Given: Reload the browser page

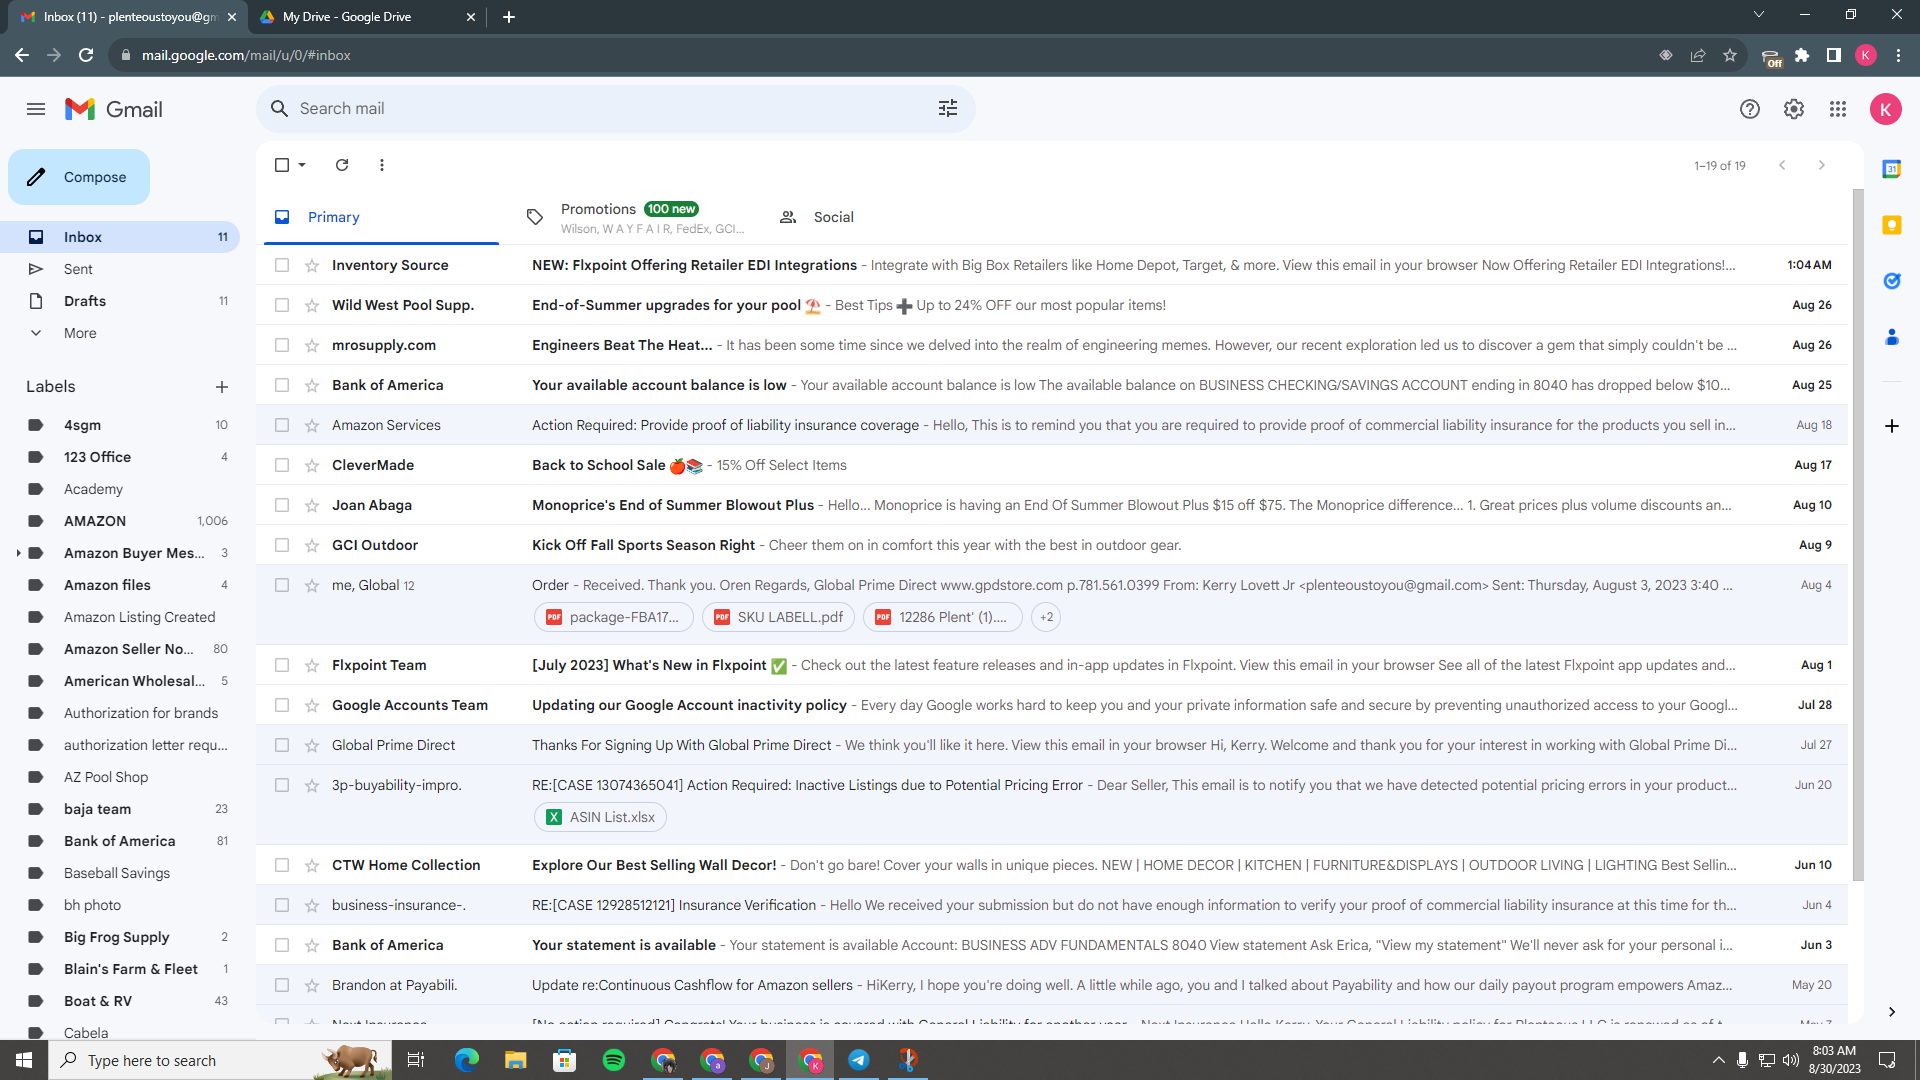Looking at the screenshot, I should tap(86, 55).
